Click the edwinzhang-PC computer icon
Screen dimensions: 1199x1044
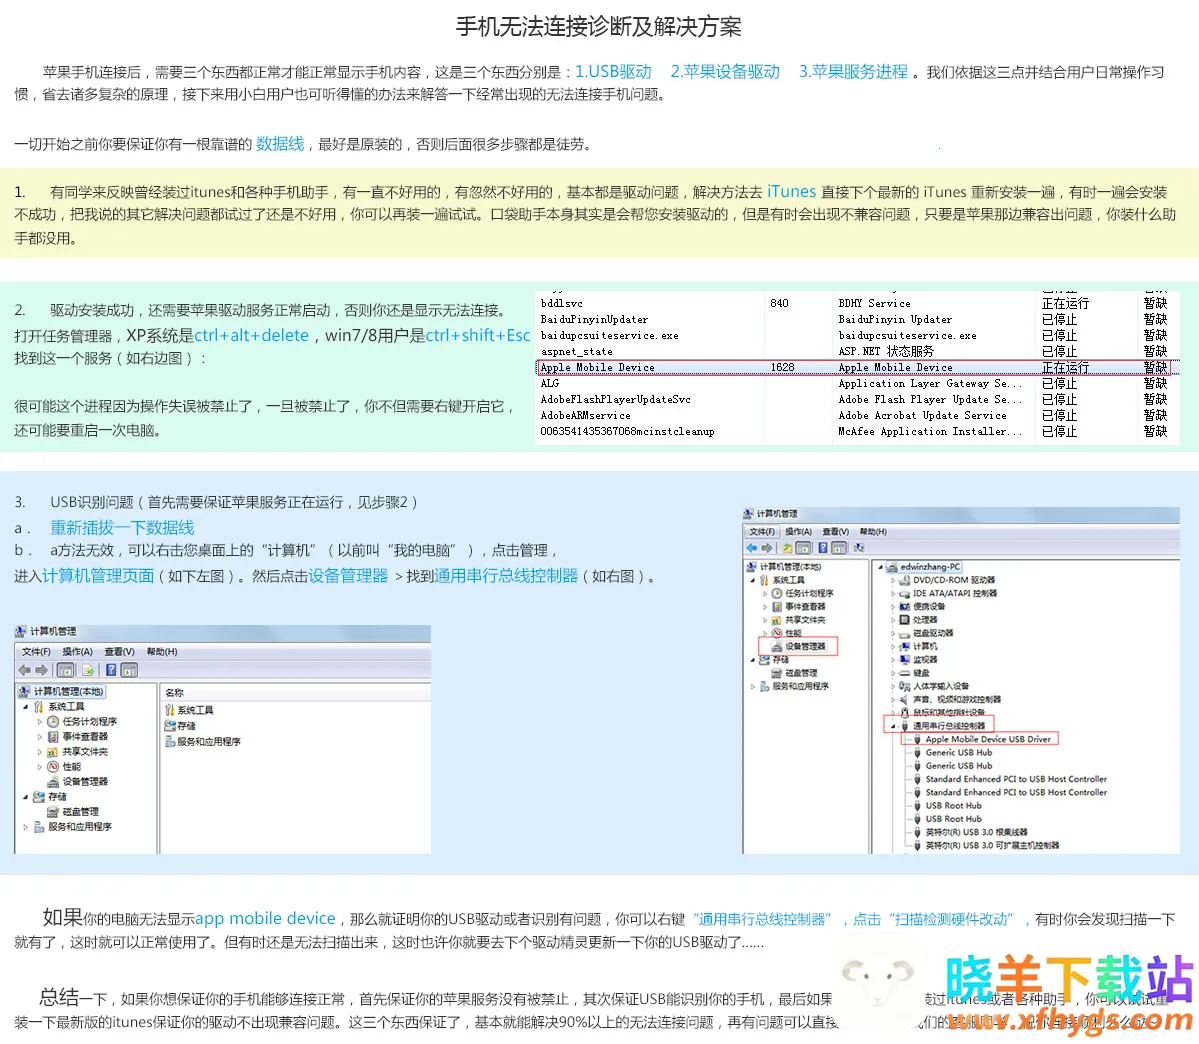[892, 567]
